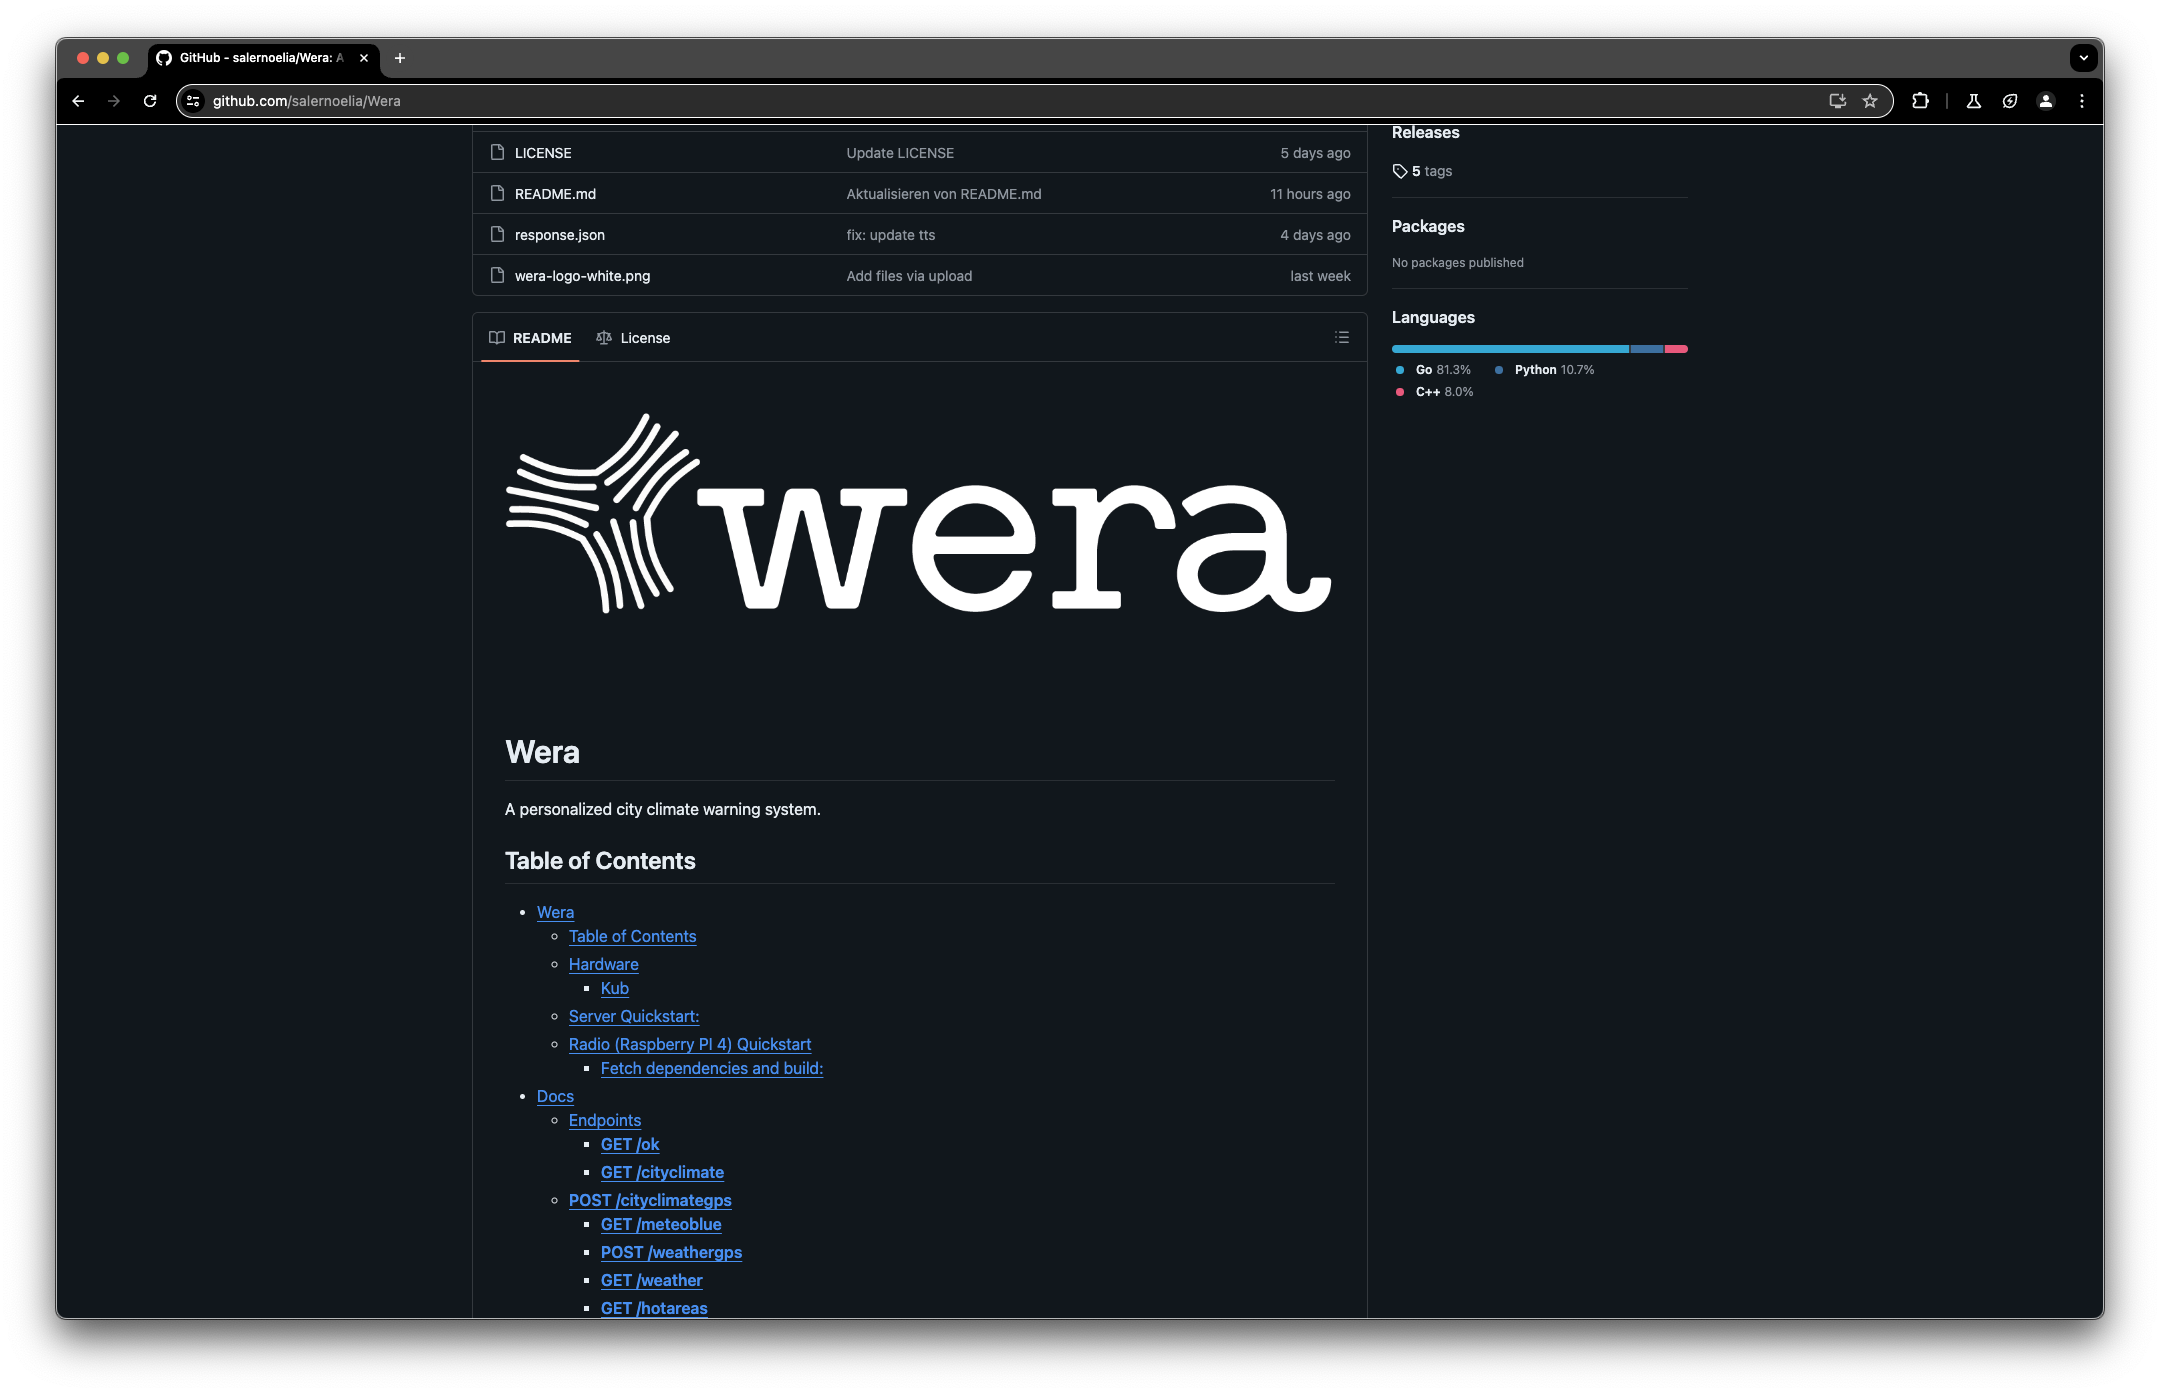Screen dimensions: 2160x1393
Task: Click the Python 10.7% language entry
Action: (x=1545, y=370)
